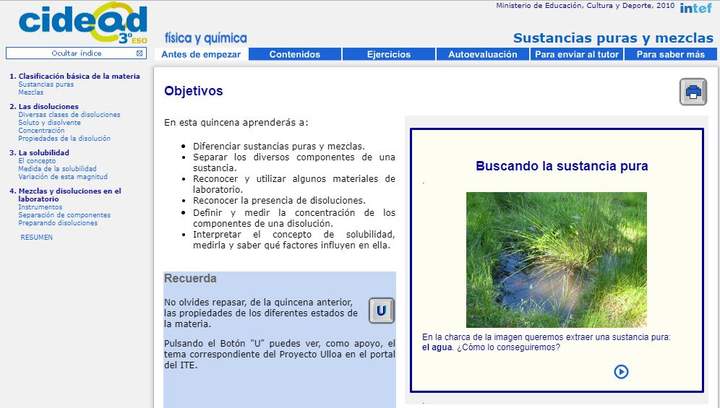
Task: Click 'Ministerio de Educación, Cultura y Deporte, 2010'
Action: (585, 6)
